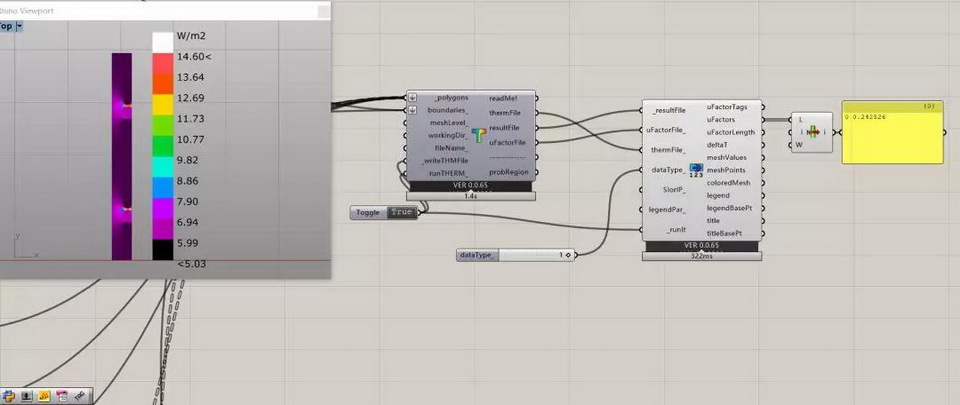Switch the Boolean Toggle from True
960x405 pixels.
tap(401, 213)
